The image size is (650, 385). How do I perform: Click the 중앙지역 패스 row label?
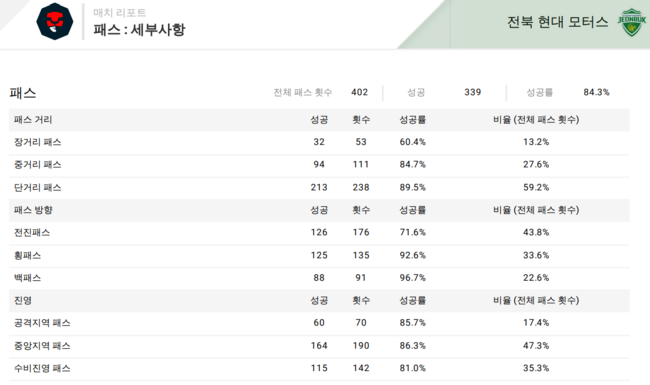point(42,346)
